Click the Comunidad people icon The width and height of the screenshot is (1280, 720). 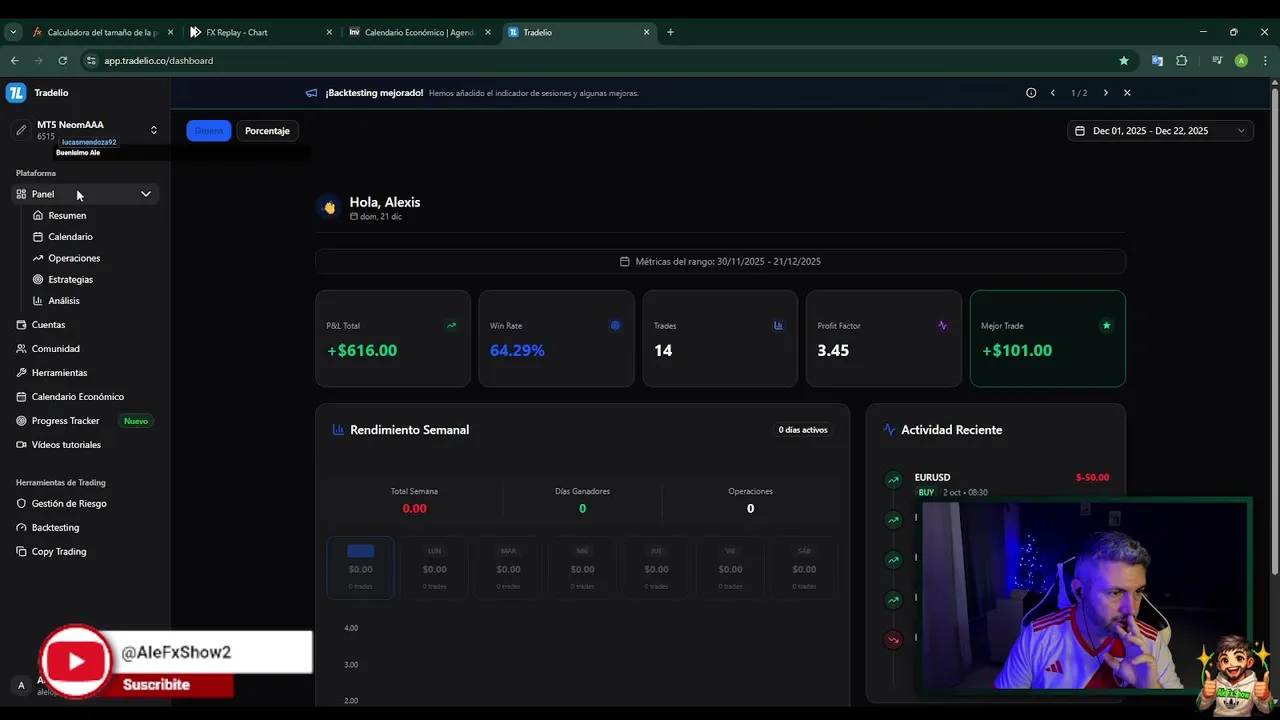click(x=22, y=349)
